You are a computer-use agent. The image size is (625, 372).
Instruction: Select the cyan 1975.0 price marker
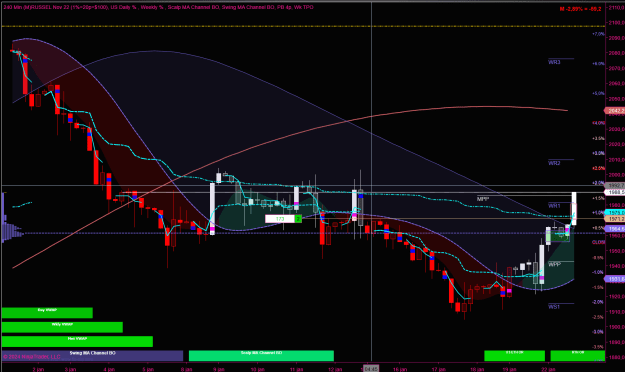point(615,213)
